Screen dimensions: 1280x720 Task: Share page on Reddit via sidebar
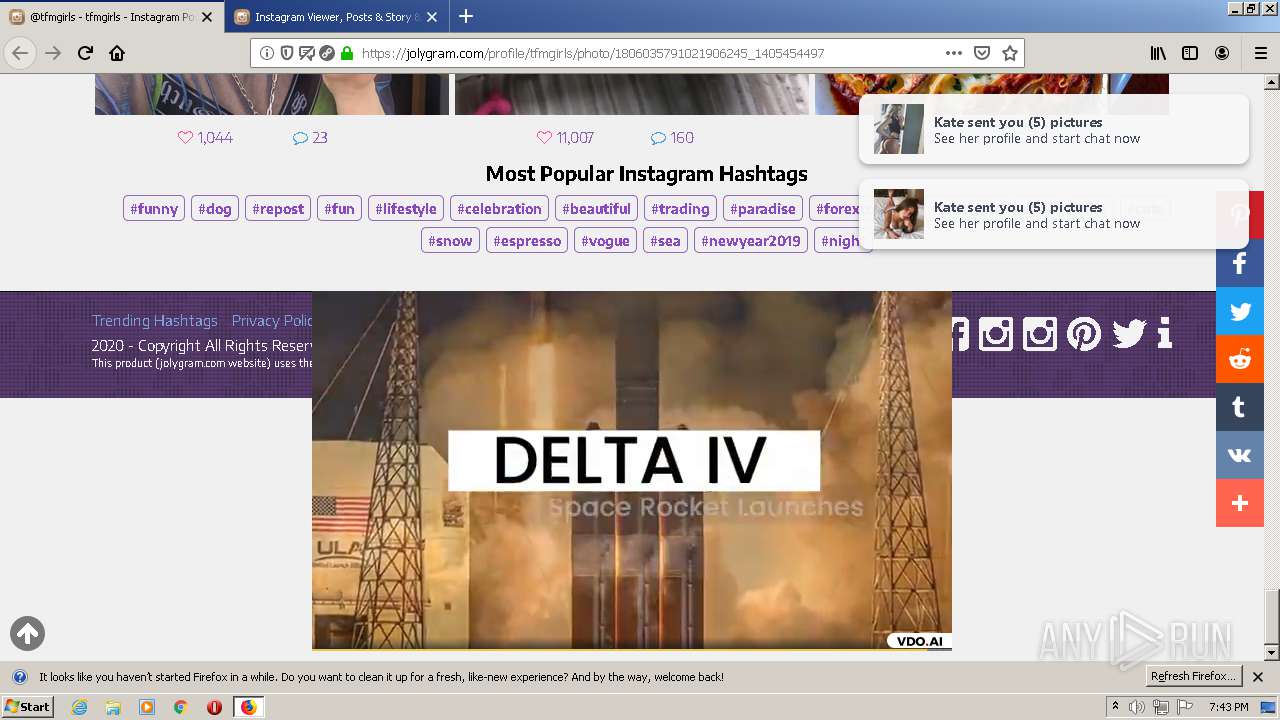(1240, 359)
